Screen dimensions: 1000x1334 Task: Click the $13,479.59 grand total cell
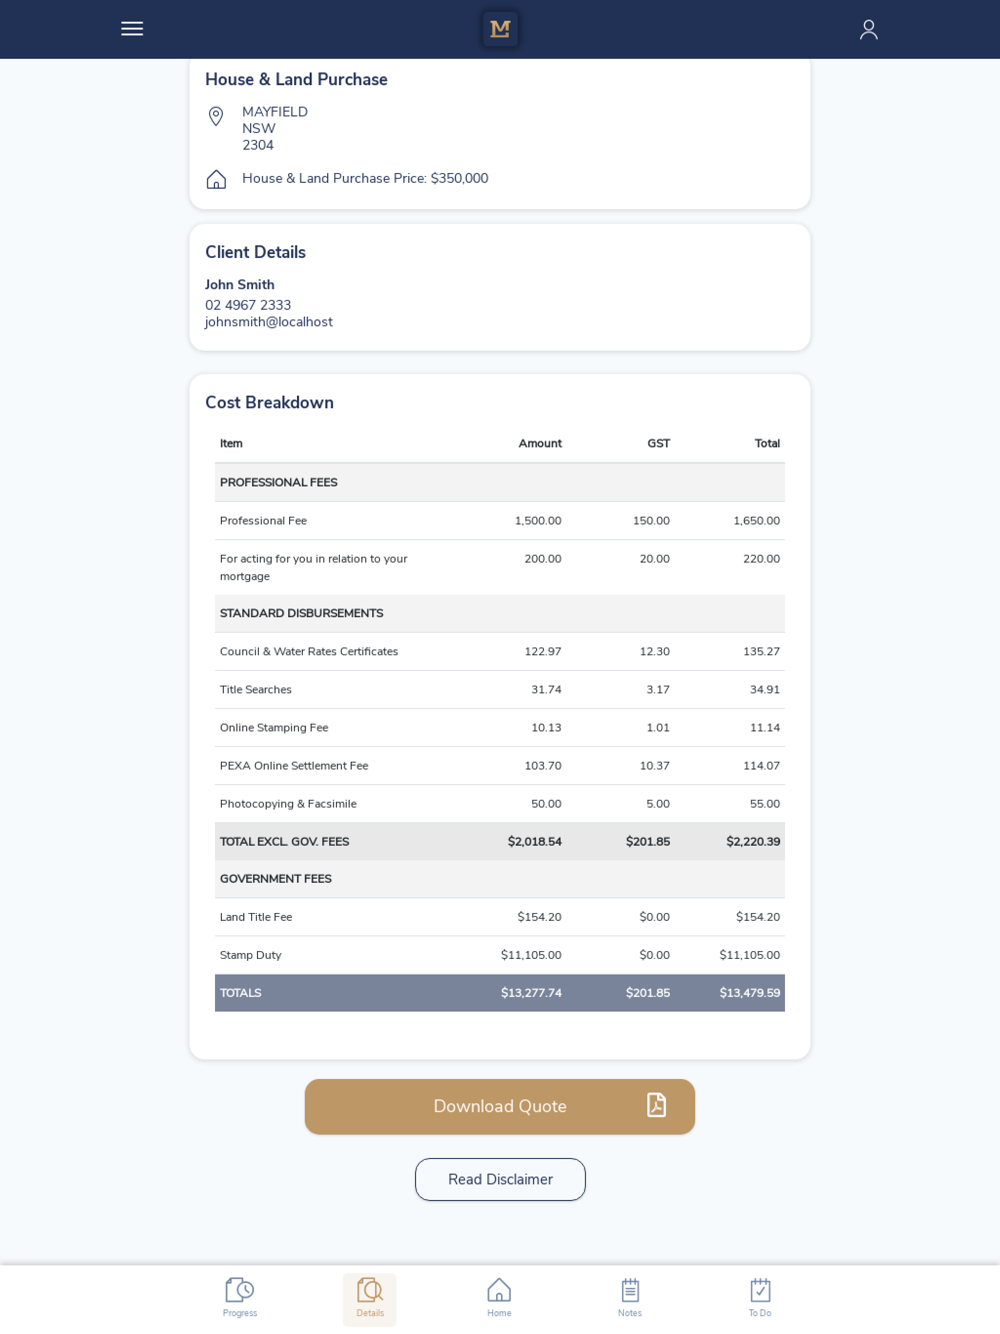[750, 993]
